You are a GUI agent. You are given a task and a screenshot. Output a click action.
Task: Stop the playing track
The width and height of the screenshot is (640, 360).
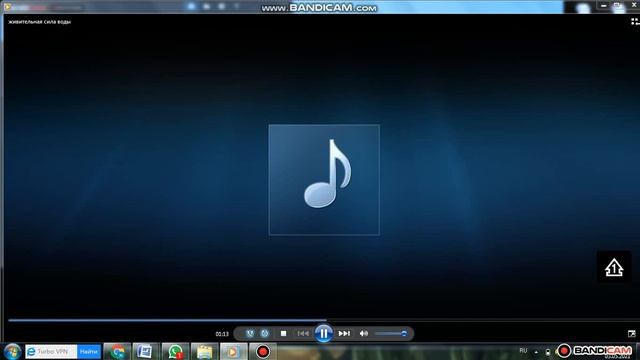(283, 333)
